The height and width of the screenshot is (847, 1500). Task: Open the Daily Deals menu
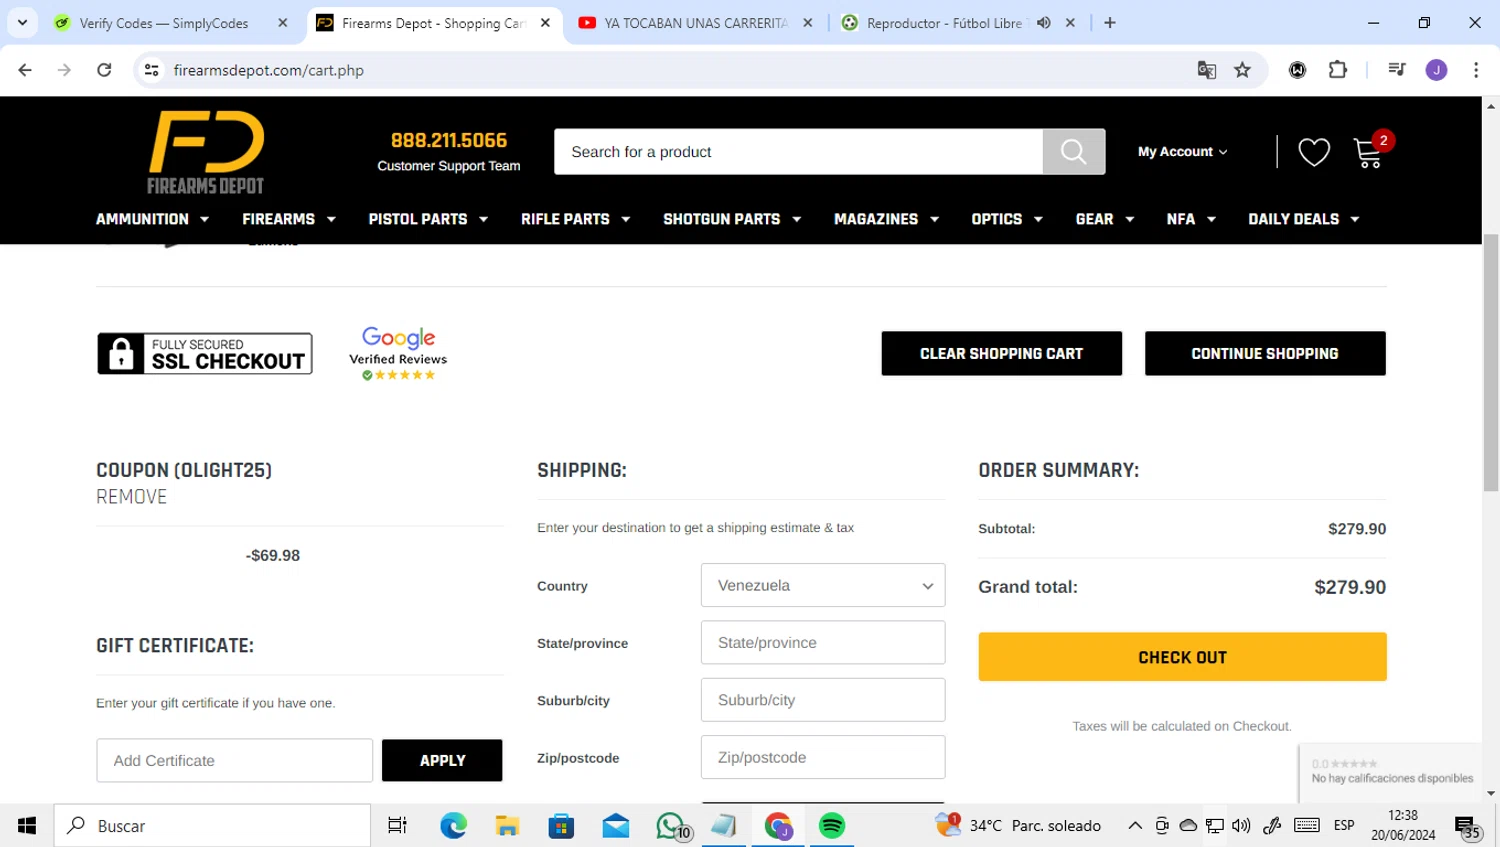click(x=1304, y=219)
